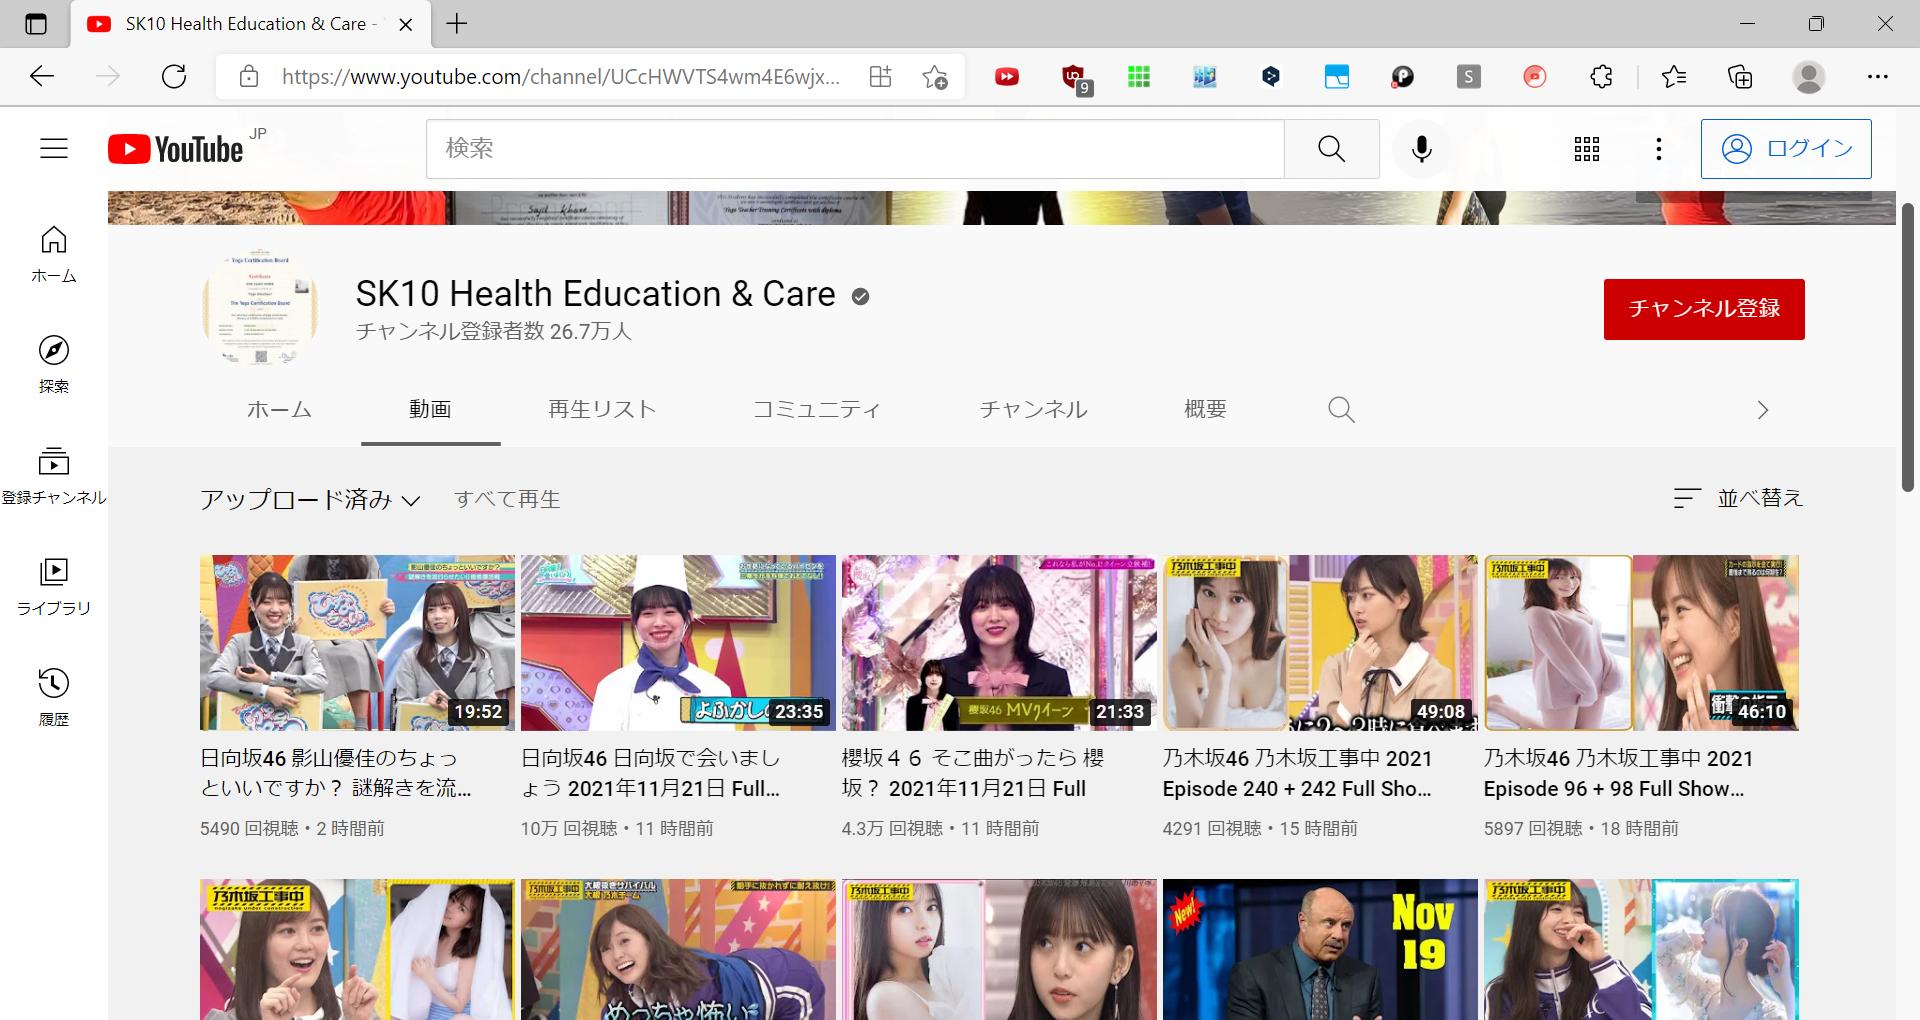
Task: Open video title 日向坂で会いましょう 2021年11月21日
Action: (x=651, y=773)
